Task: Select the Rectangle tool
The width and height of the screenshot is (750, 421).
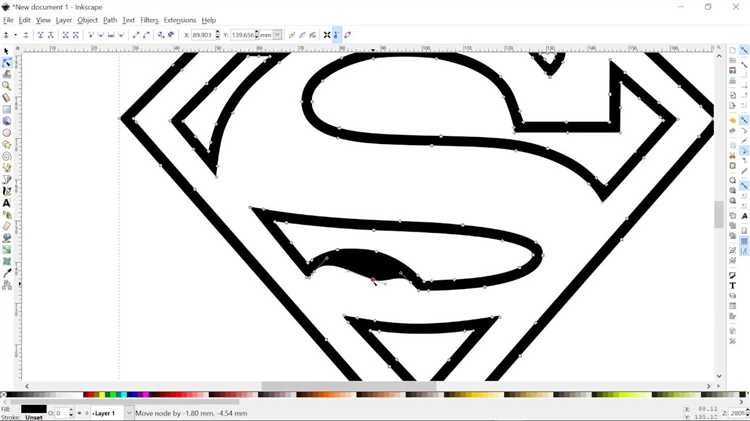Action: (x=6, y=110)
